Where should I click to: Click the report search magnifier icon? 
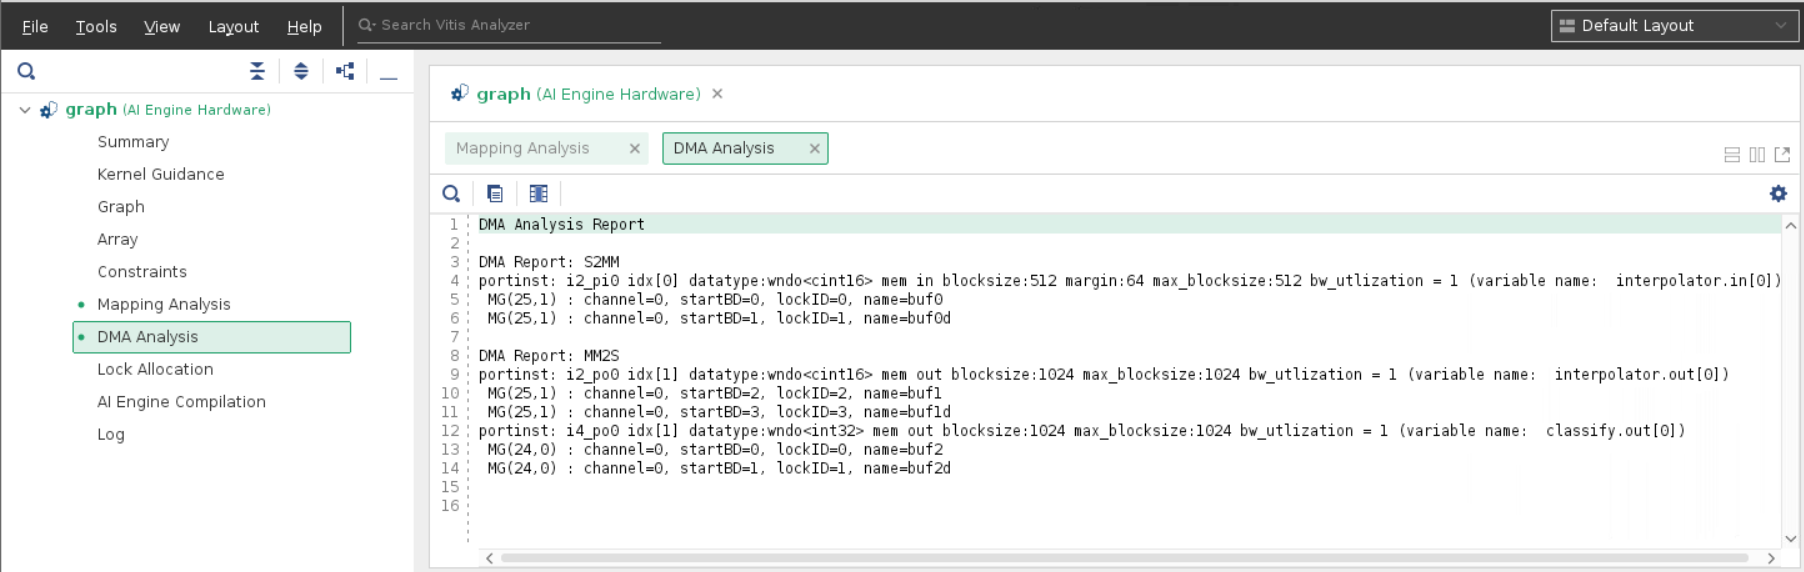tap(451, 194)
